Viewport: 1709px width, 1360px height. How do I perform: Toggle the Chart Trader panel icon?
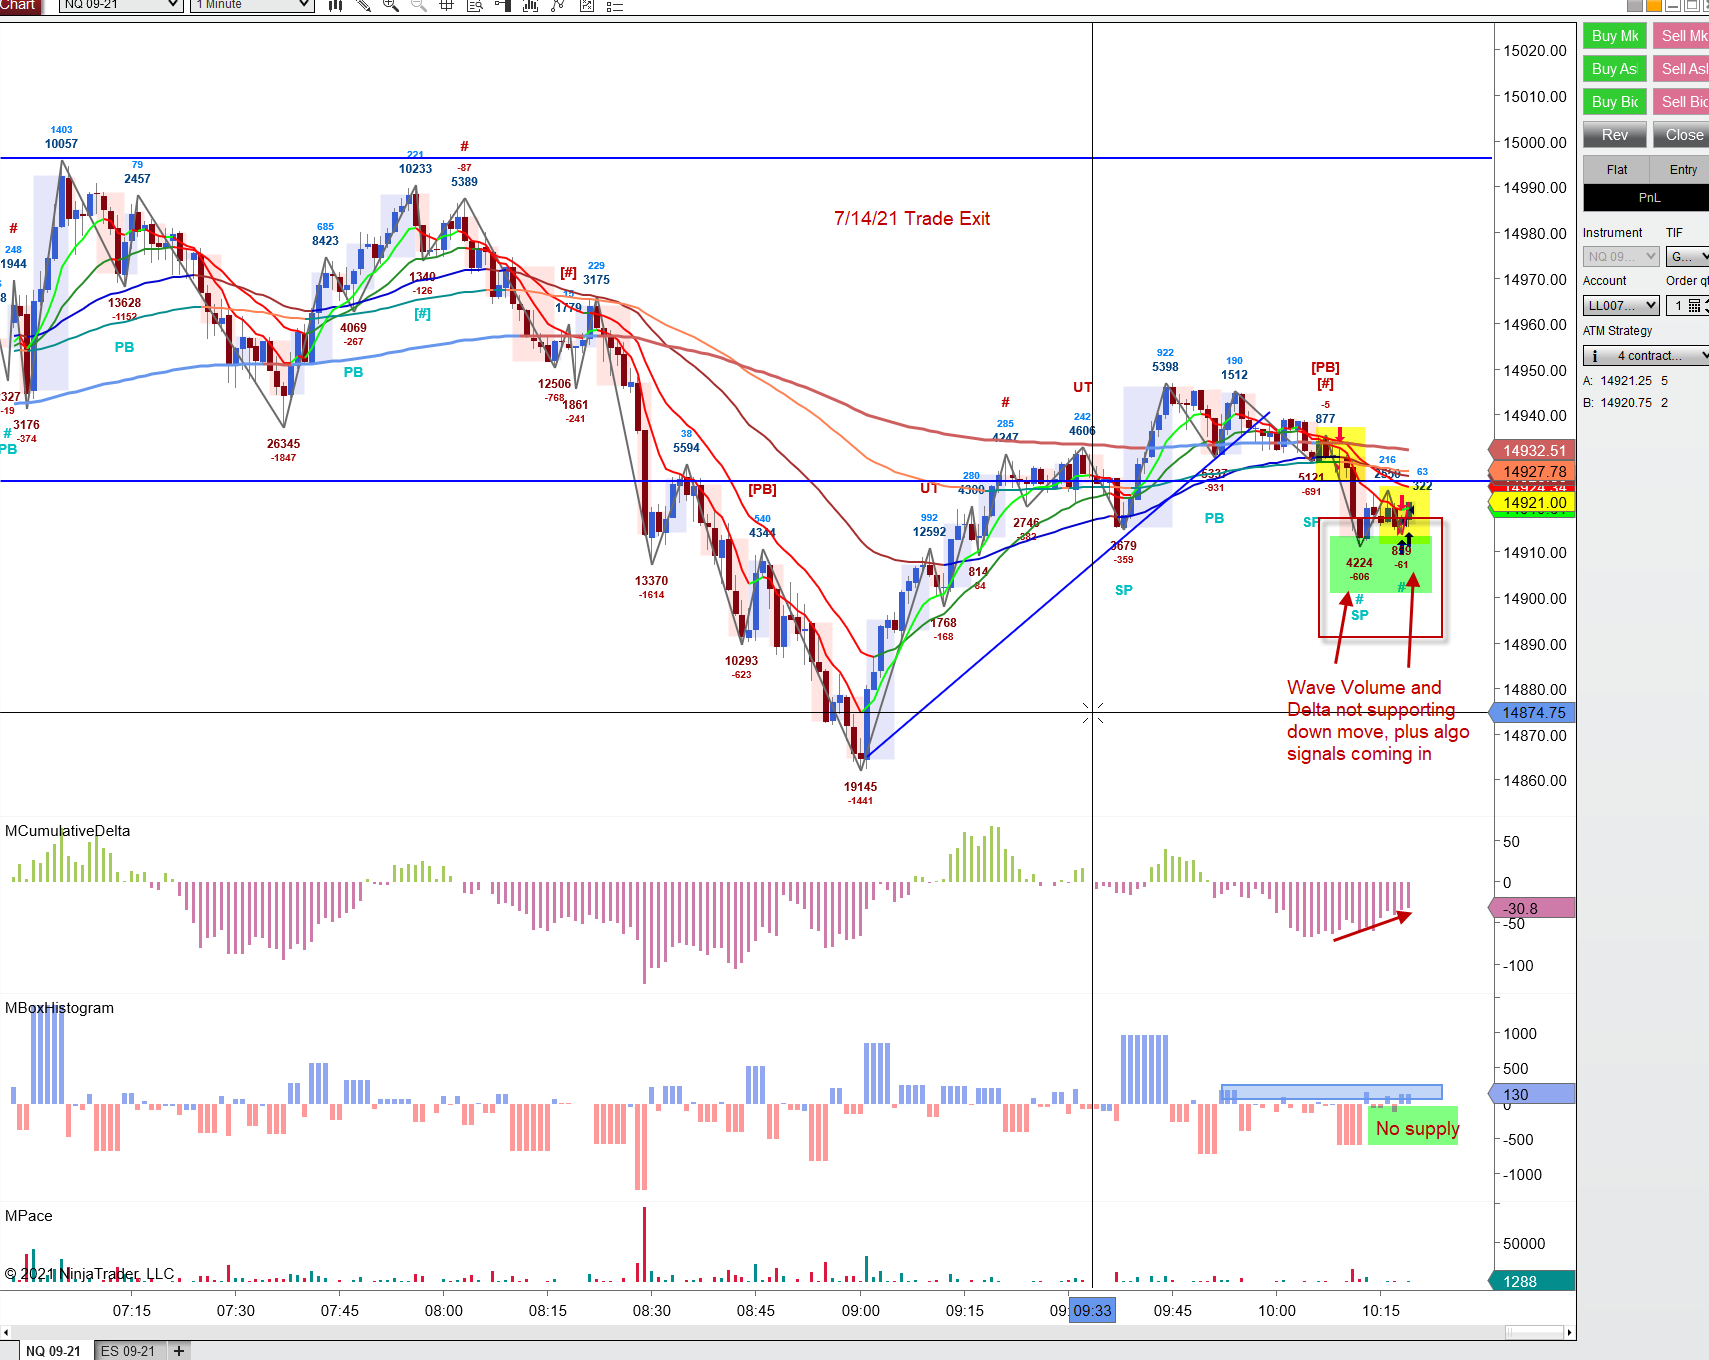503,5
